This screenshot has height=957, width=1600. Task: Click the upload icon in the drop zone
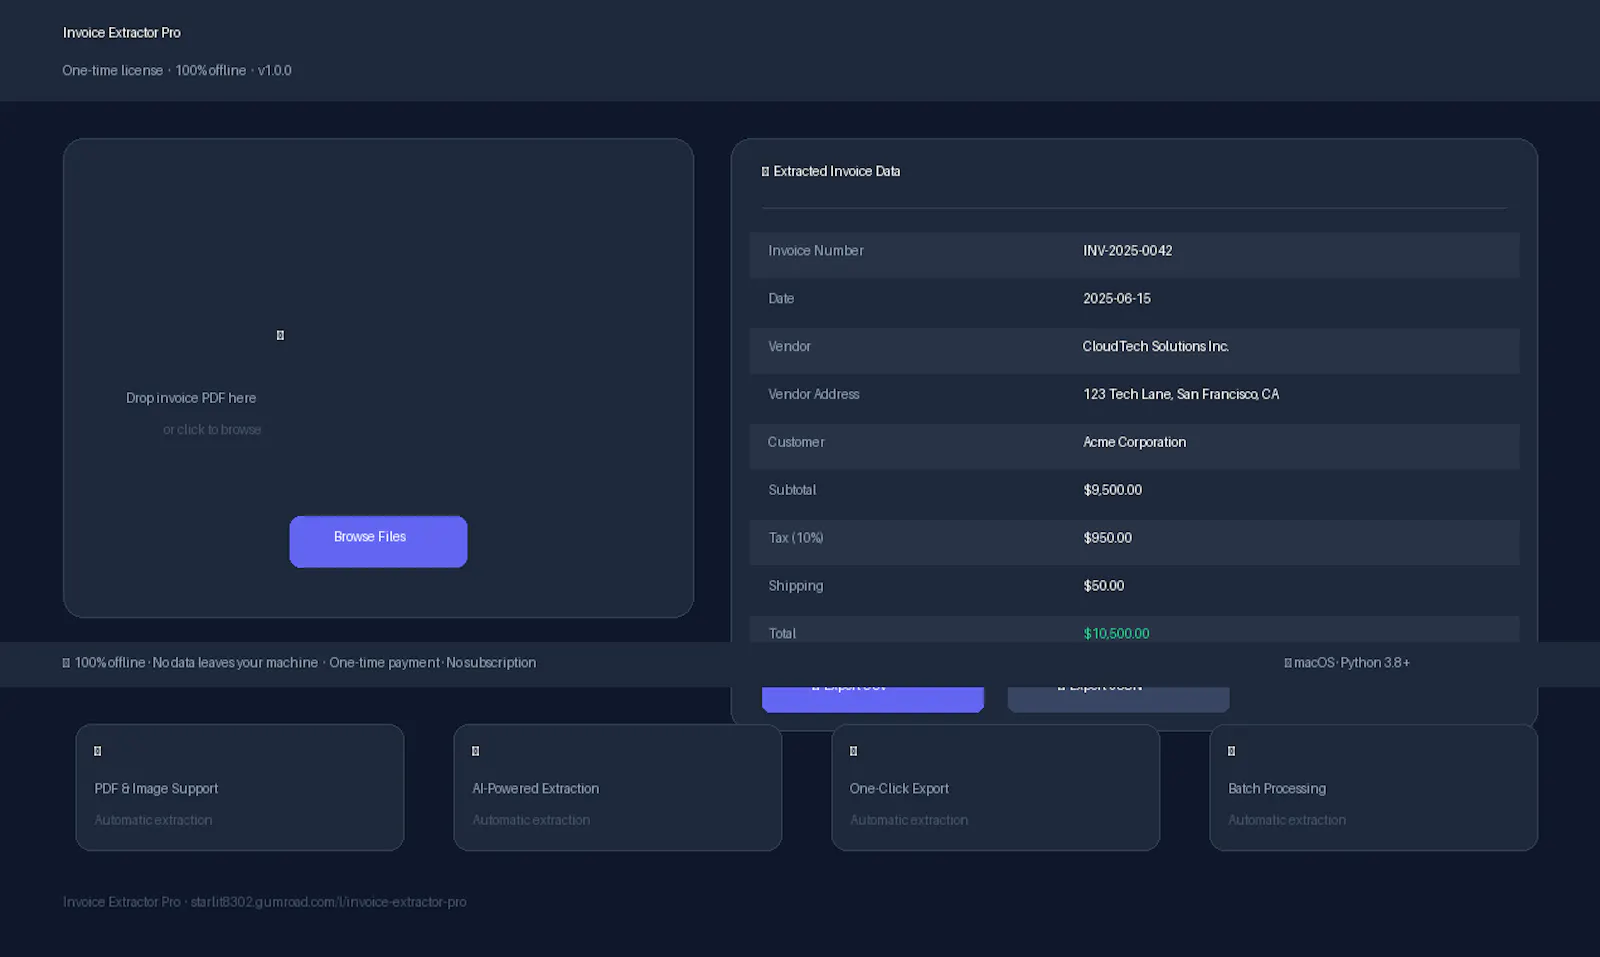click(x=280, y=335)
